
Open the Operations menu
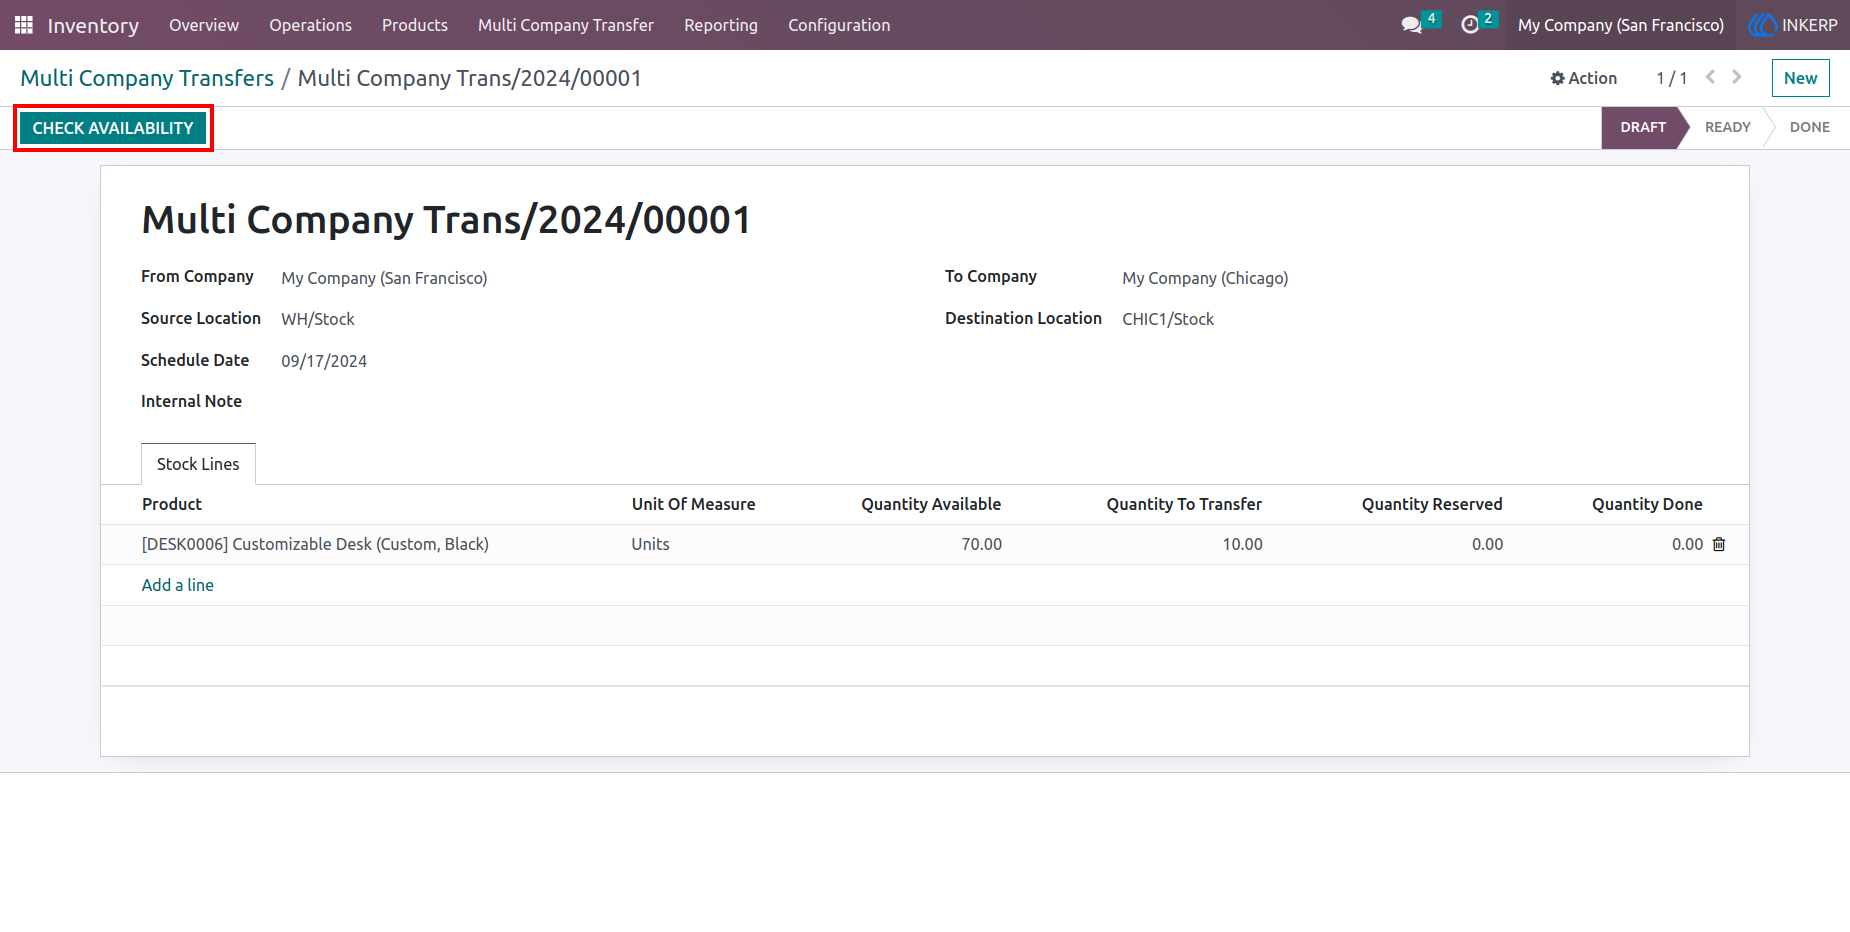click(x=310, y=25)
